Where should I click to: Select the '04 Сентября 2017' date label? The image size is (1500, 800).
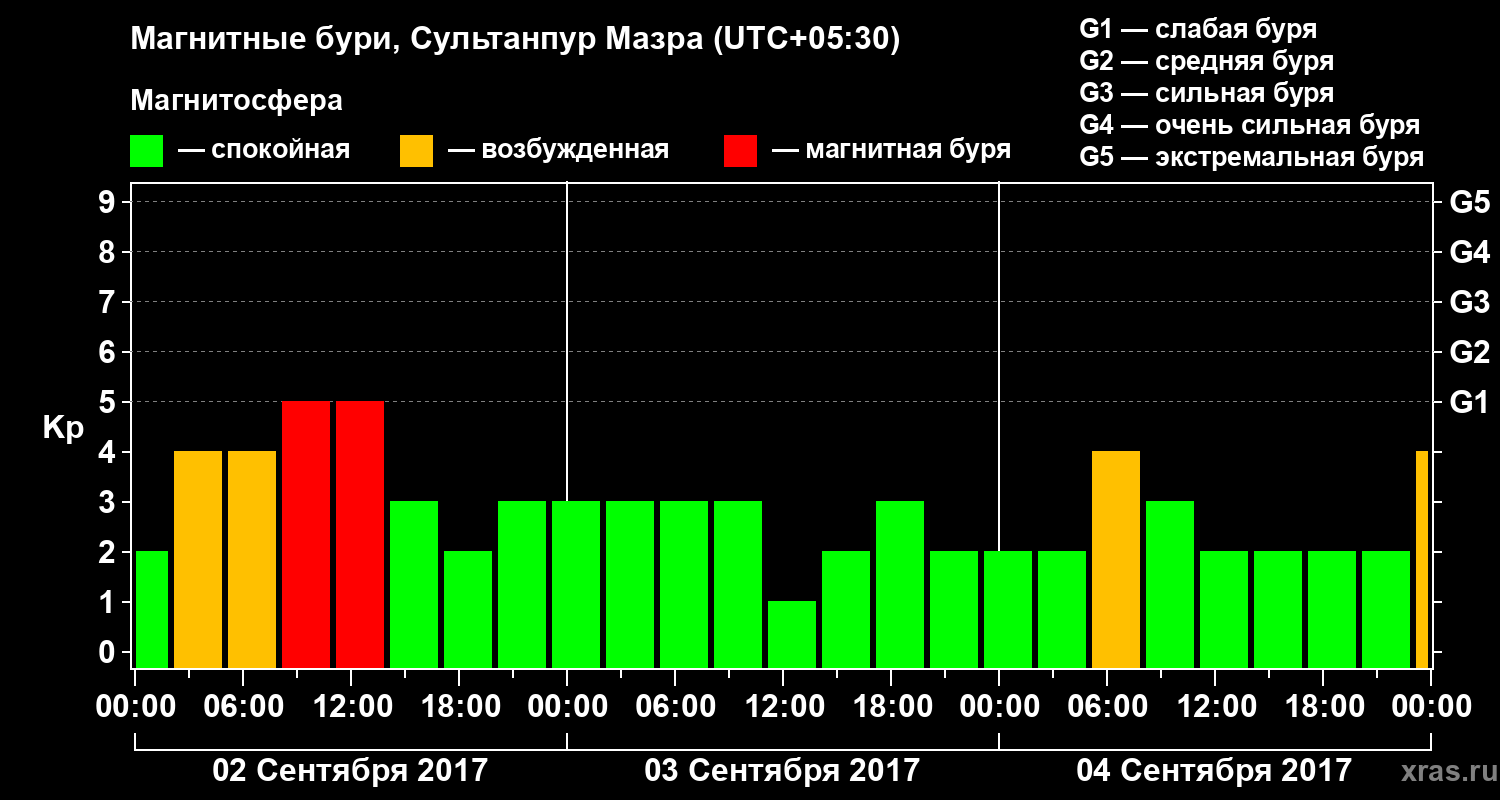pyautogui.click(x=1214, y=771)
